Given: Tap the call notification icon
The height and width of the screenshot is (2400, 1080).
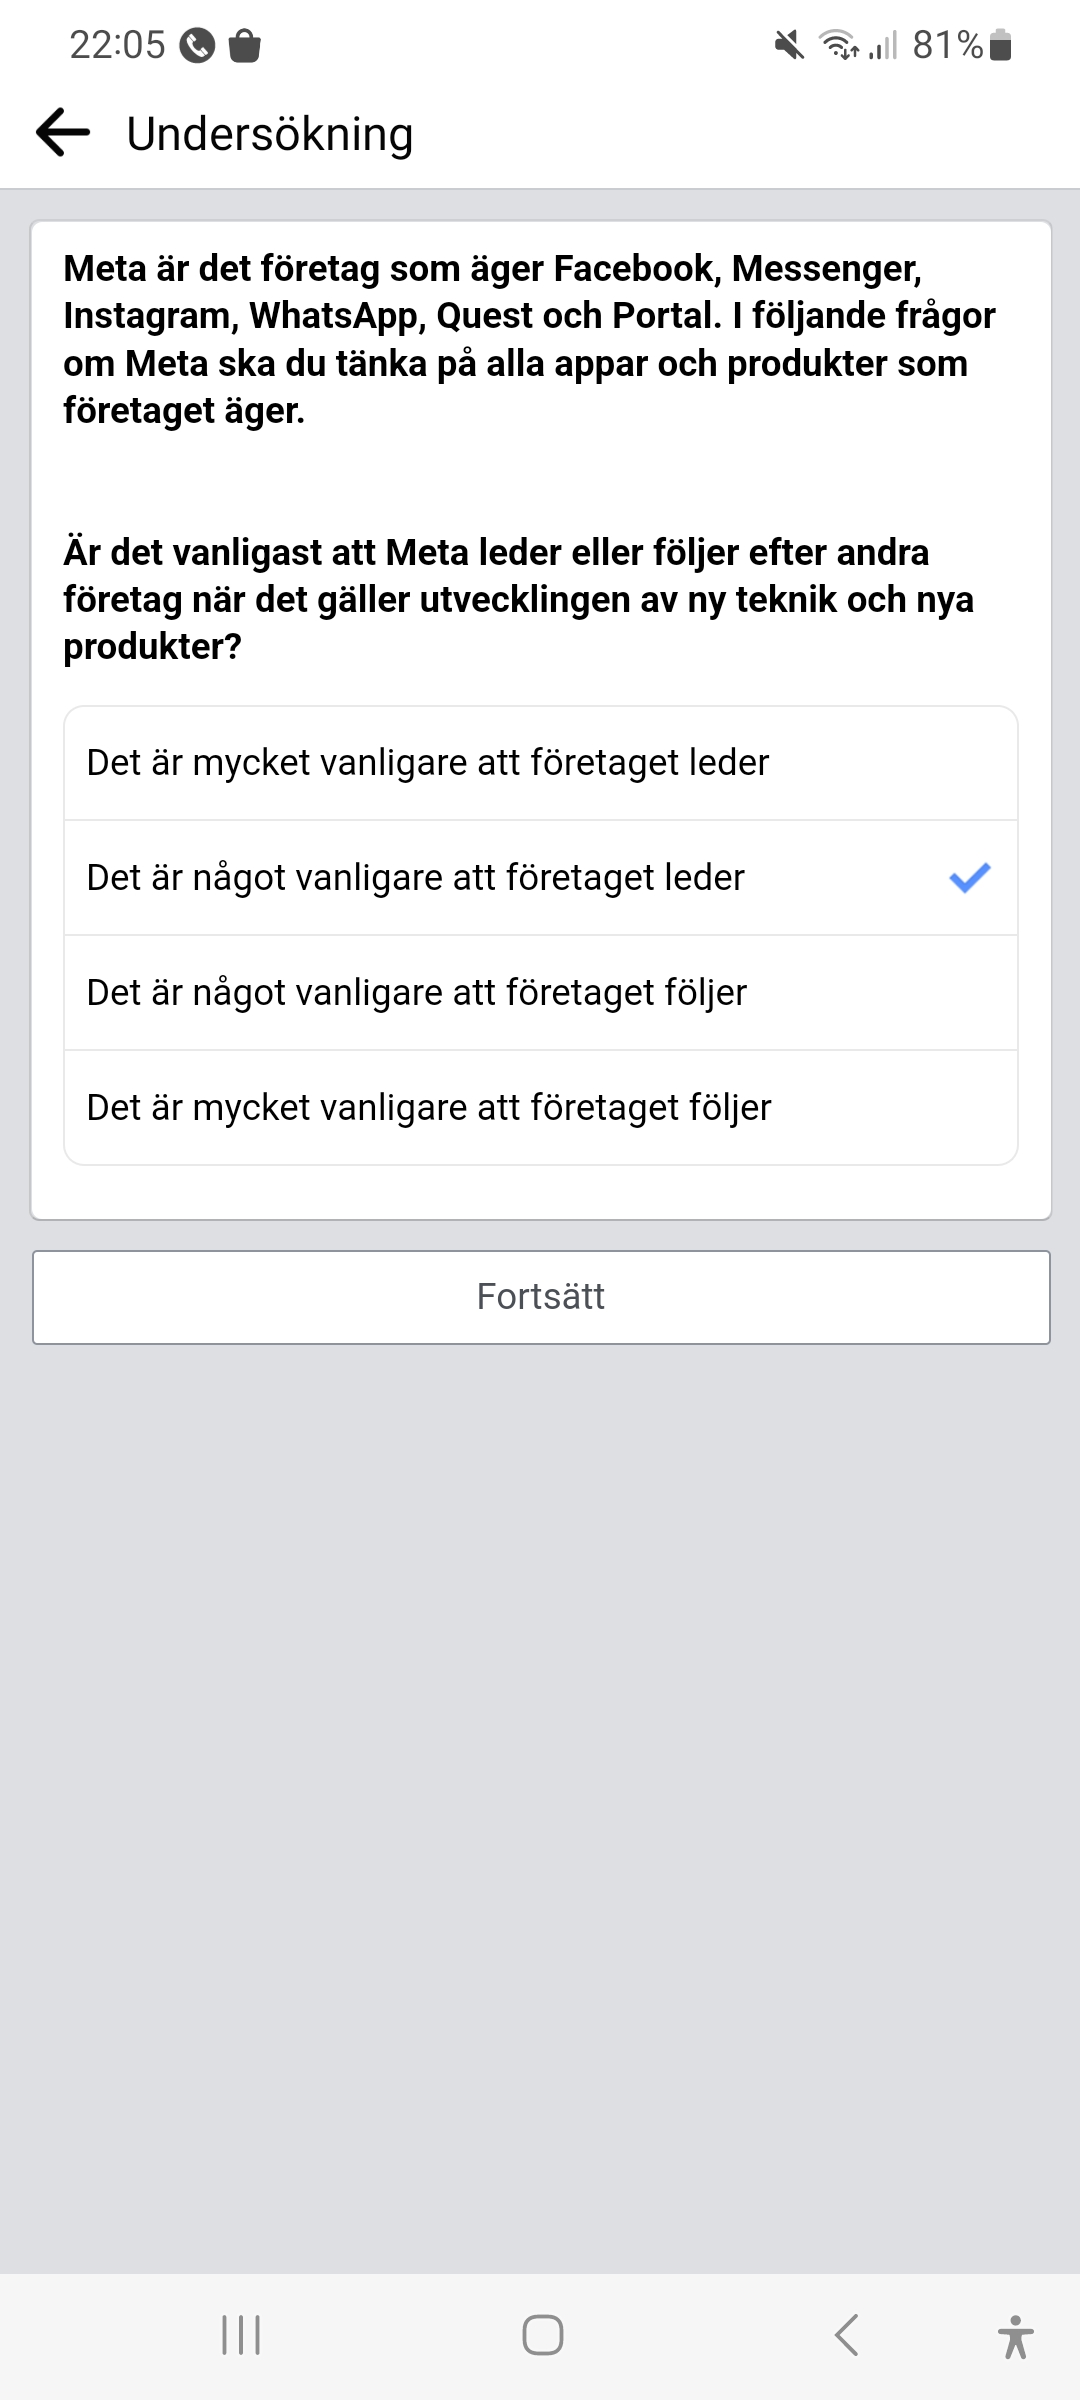Looking at the screenshot, I should [197, 45].
